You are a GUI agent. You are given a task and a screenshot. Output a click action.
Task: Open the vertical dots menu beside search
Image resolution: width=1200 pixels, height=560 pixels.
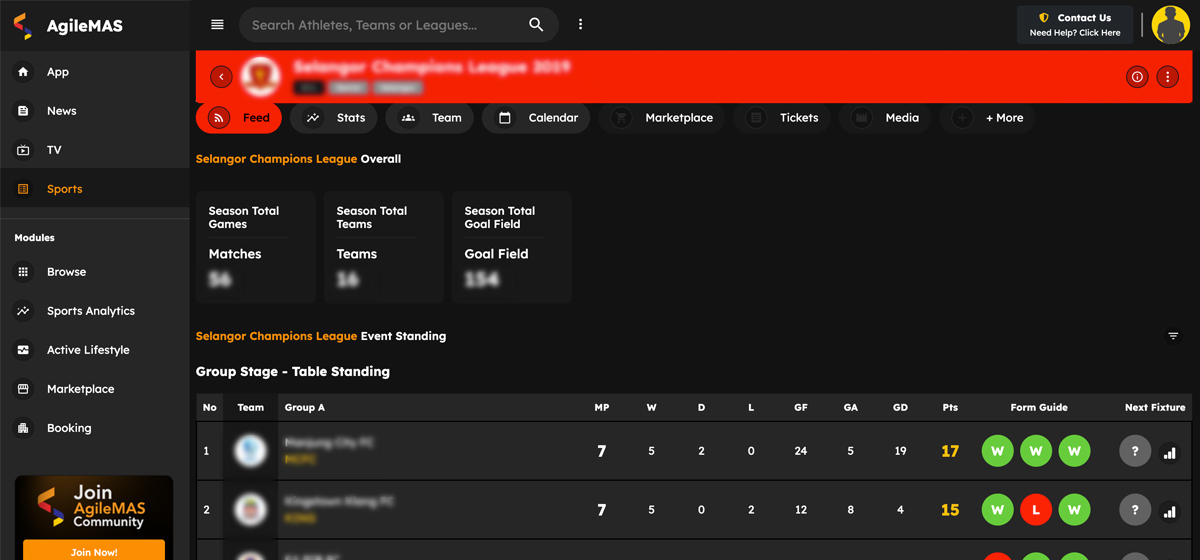click(580, 25)
